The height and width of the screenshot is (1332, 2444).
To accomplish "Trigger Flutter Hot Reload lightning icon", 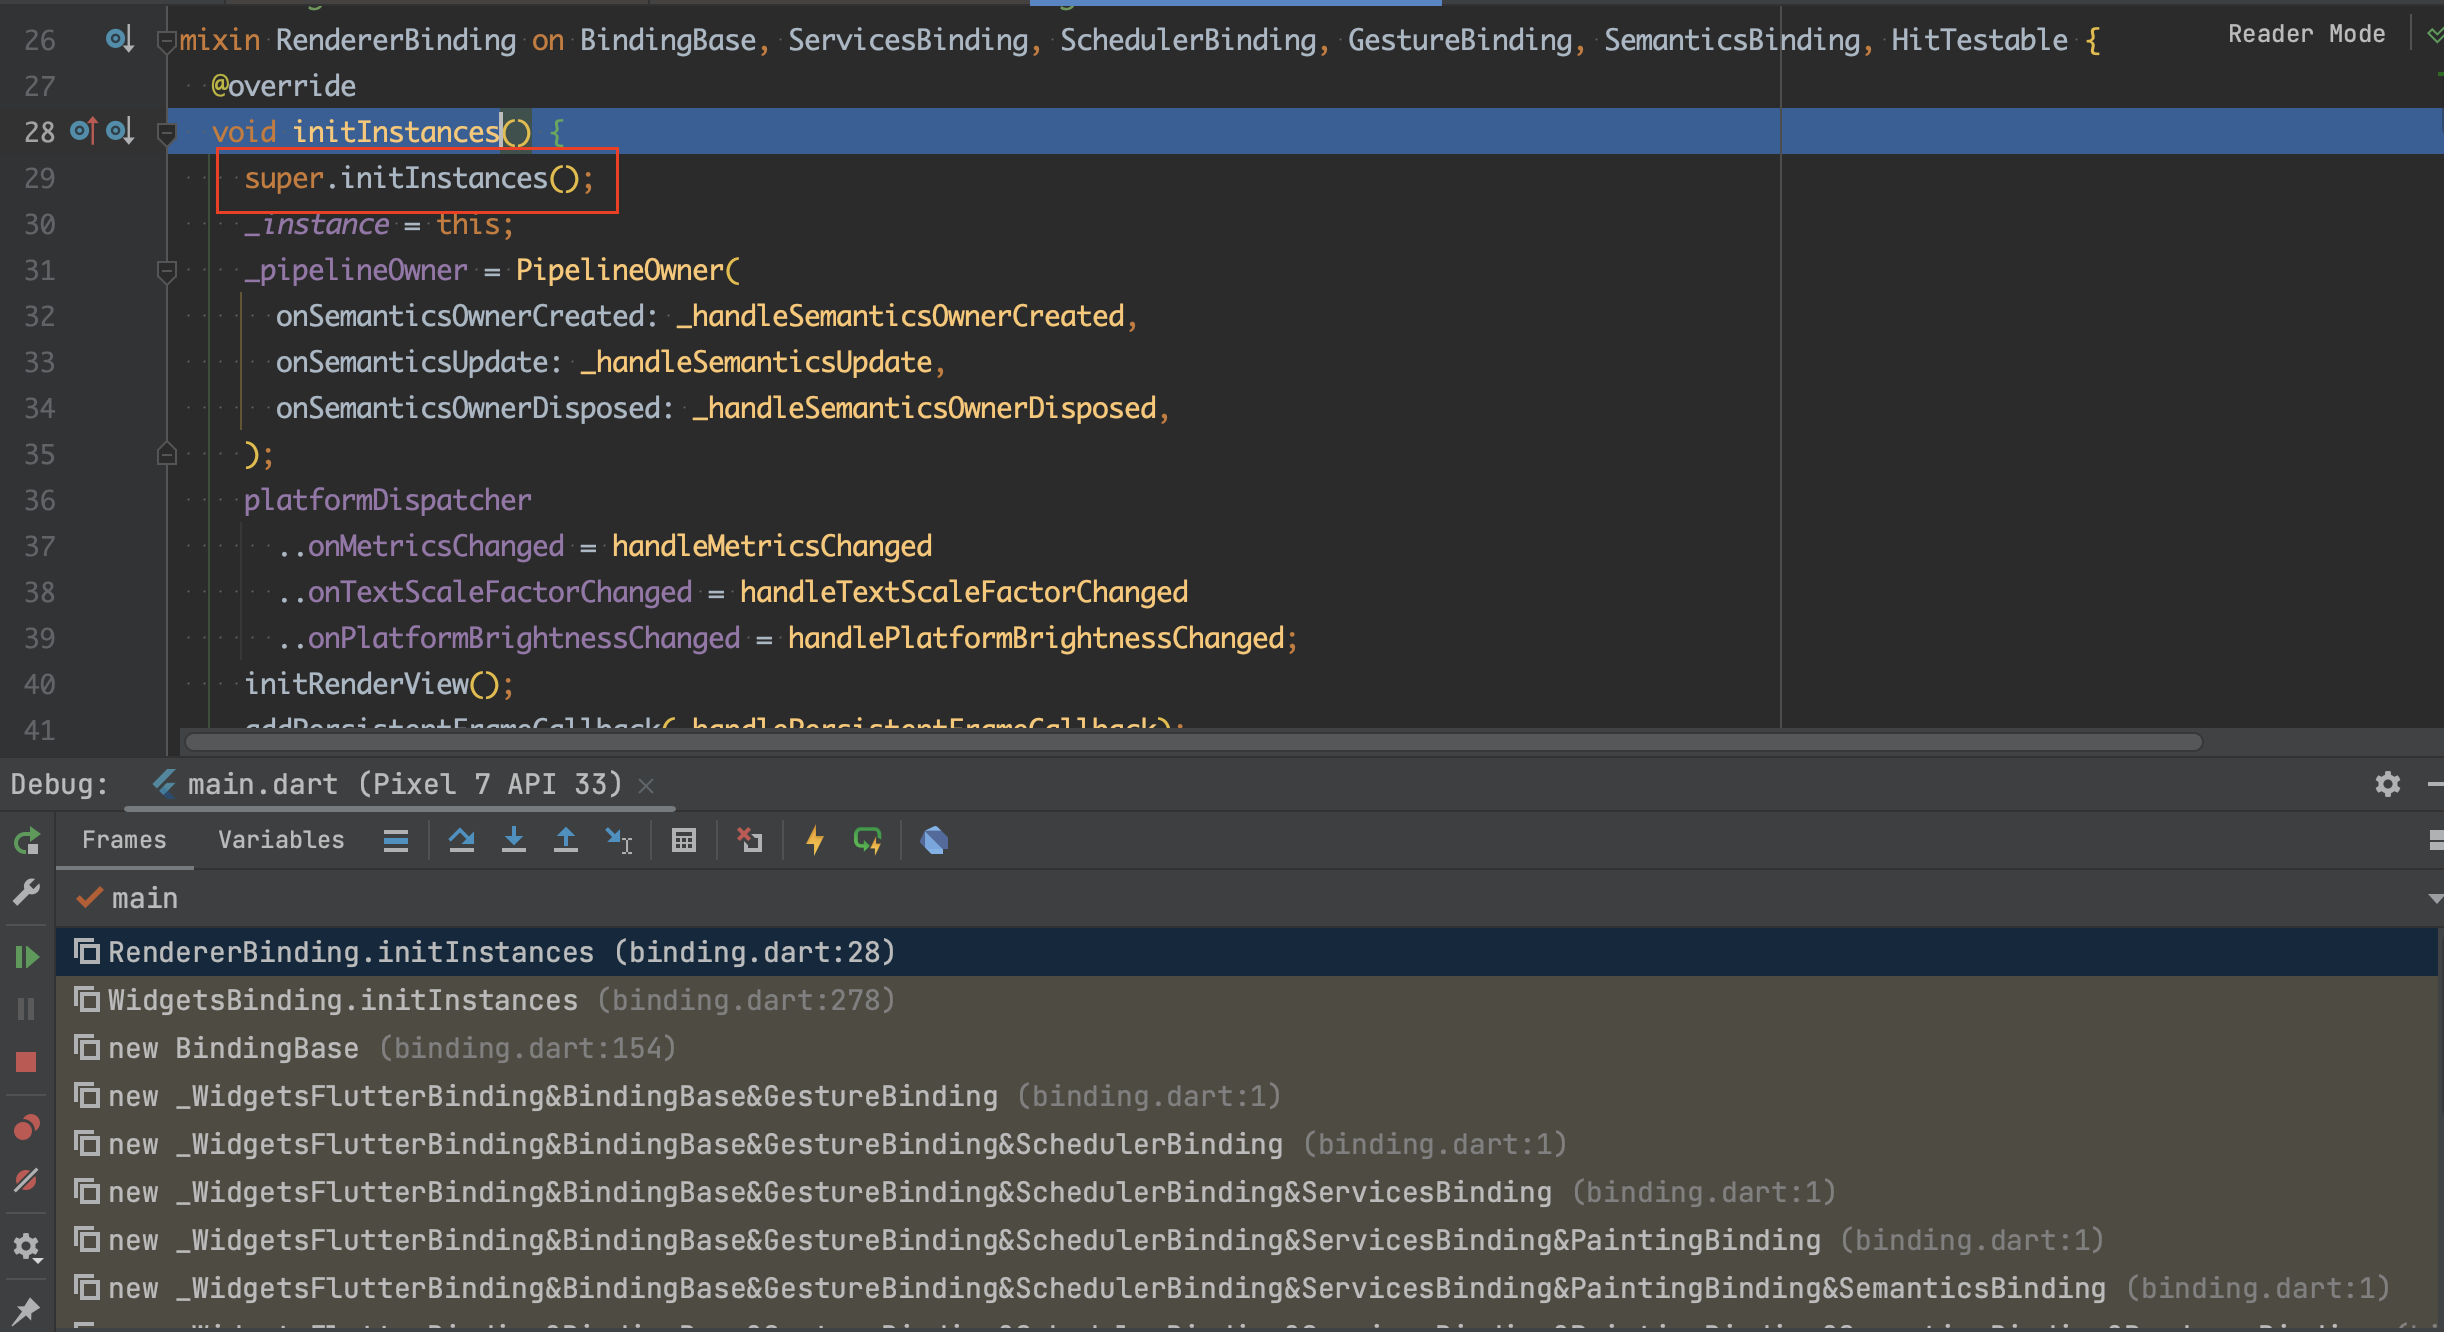I will 815,841.
